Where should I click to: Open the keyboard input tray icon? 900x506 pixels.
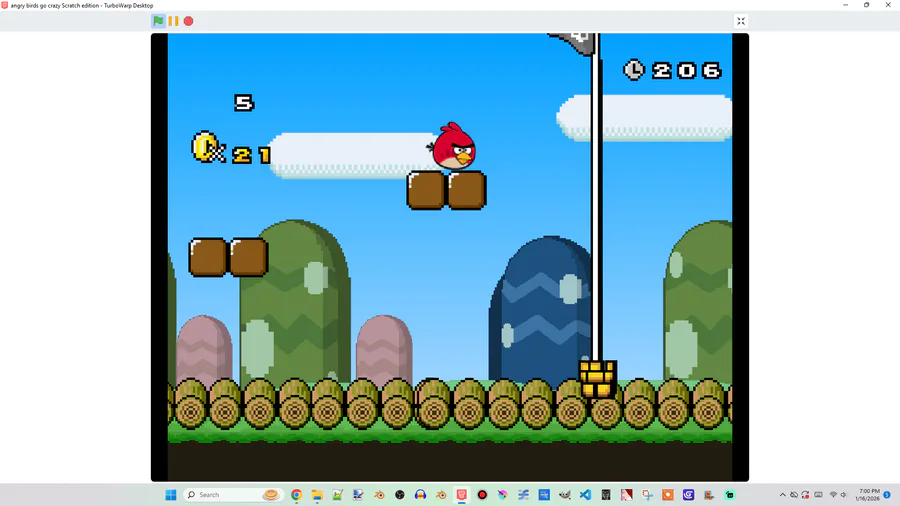pos(818,495)
